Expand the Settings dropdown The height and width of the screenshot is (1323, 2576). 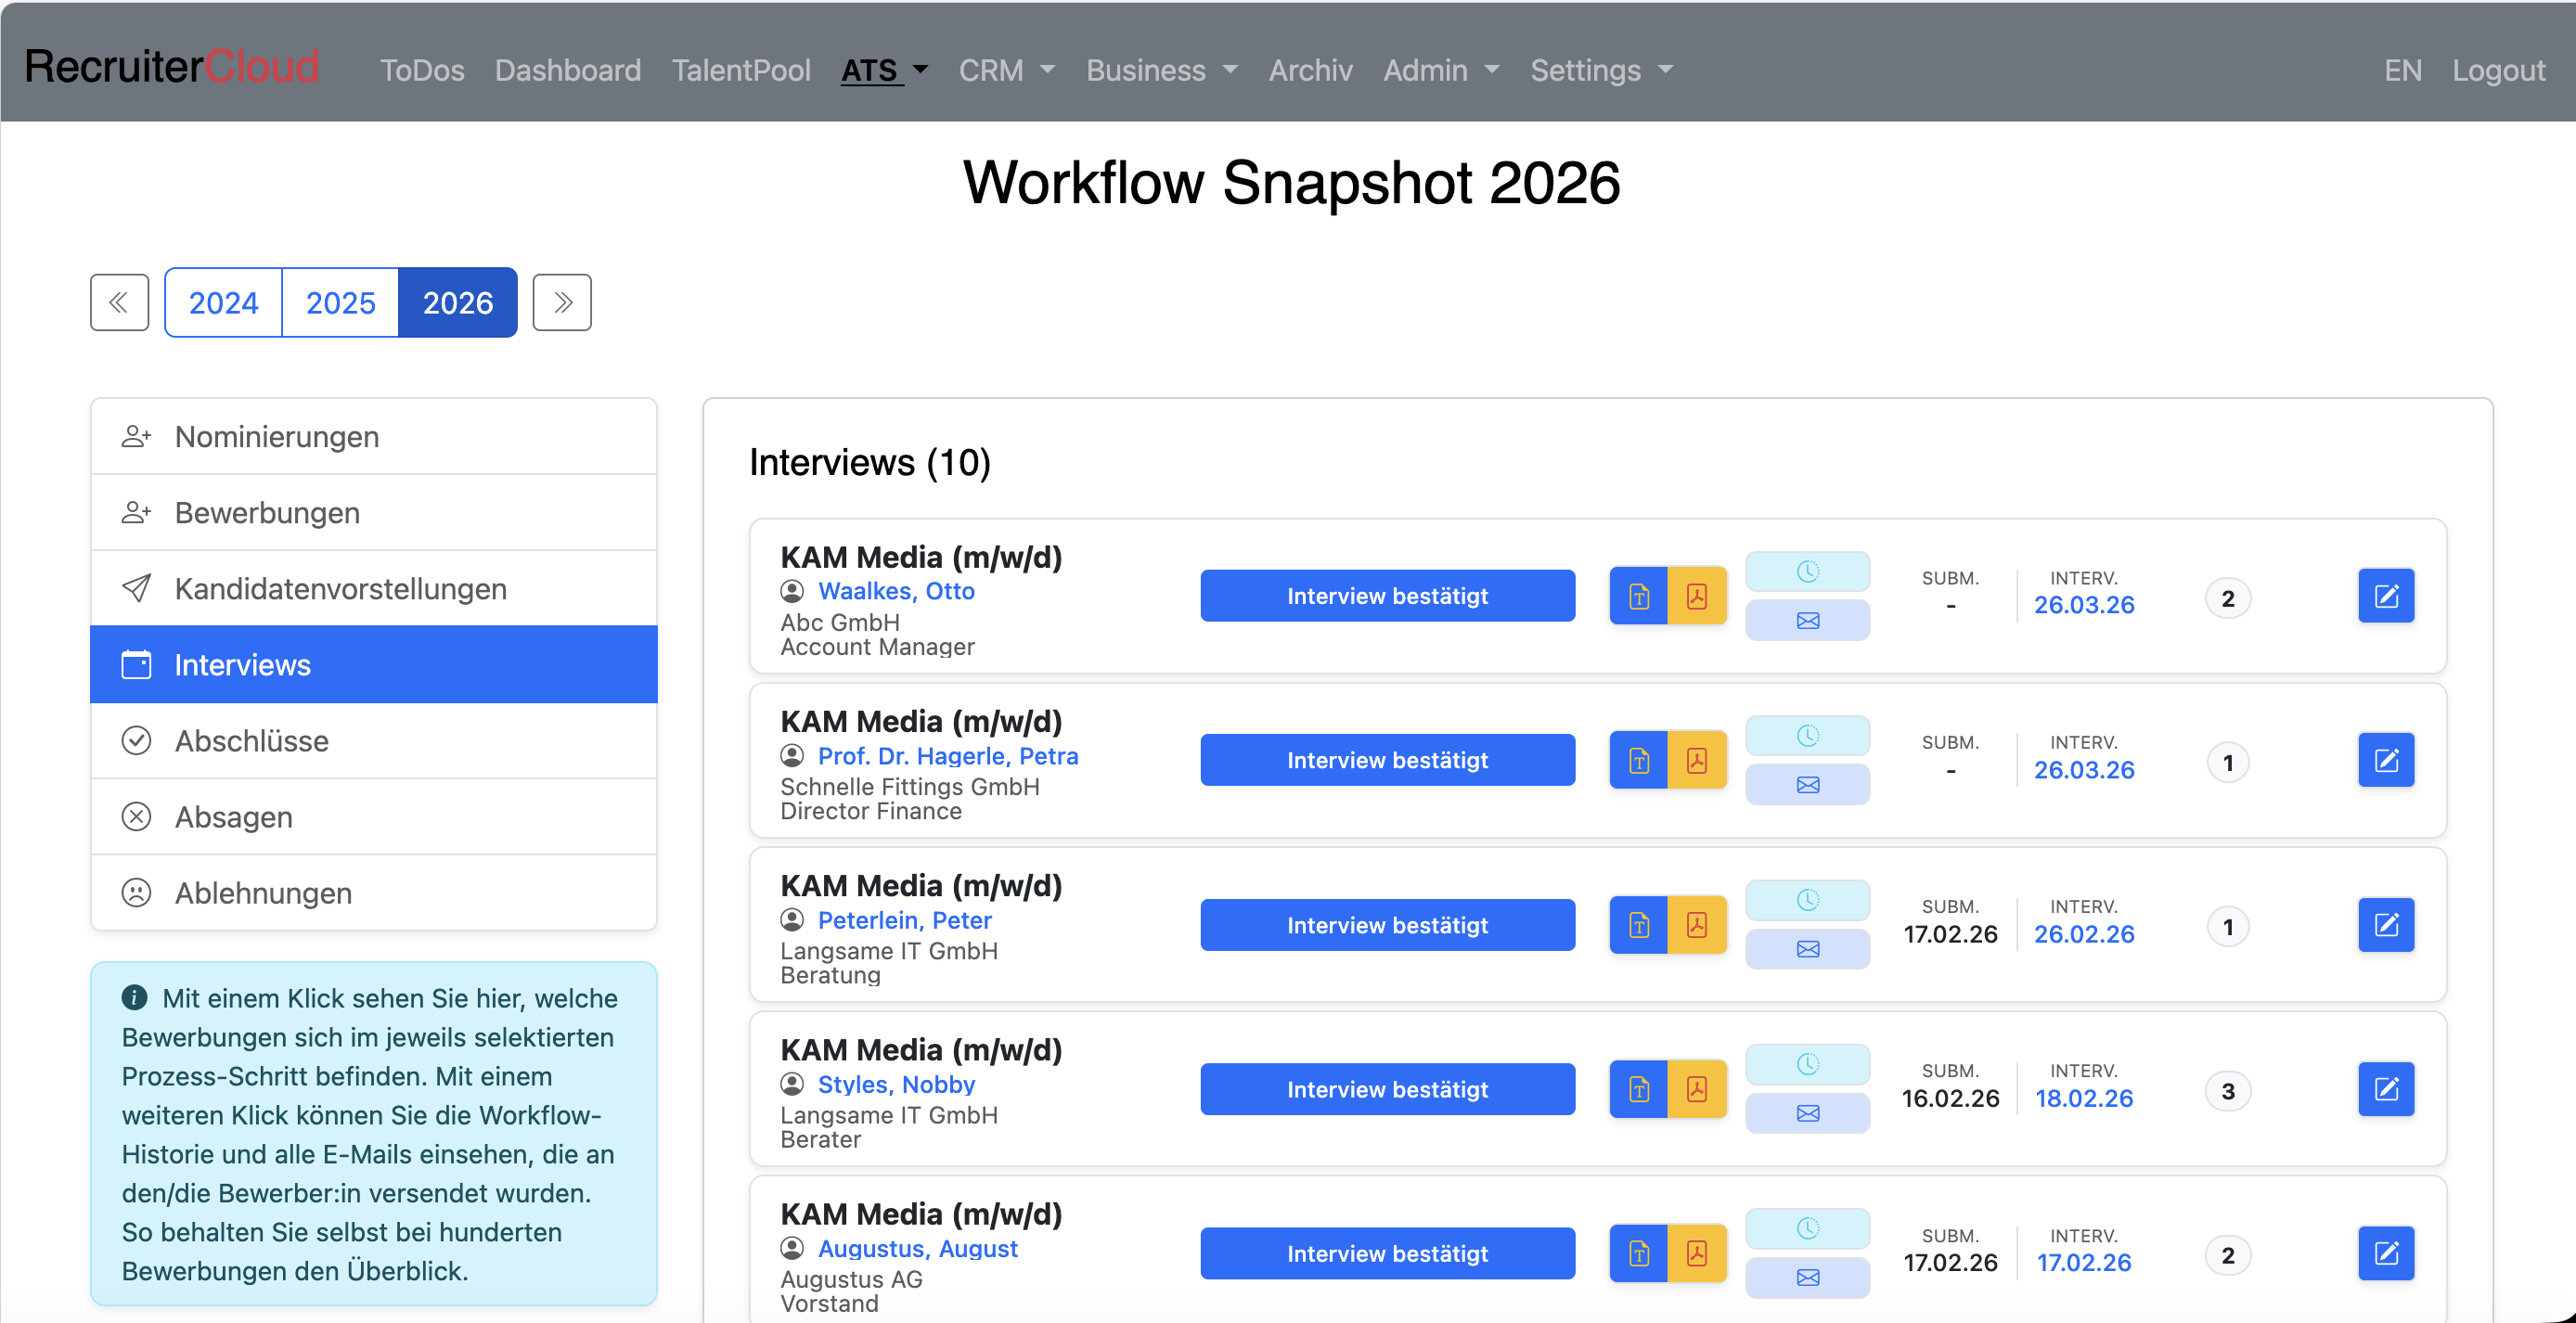pyautogui.click(x=1600, y=70)
